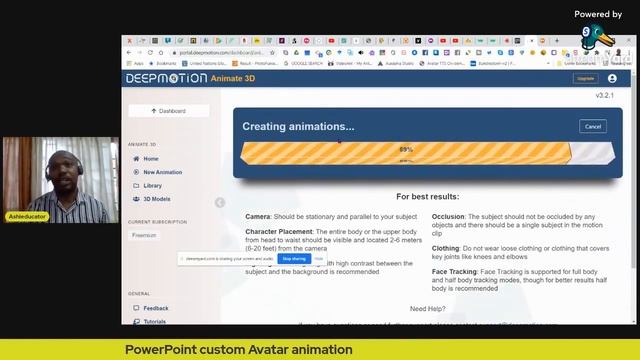Click the browser forward arrow

140,53
